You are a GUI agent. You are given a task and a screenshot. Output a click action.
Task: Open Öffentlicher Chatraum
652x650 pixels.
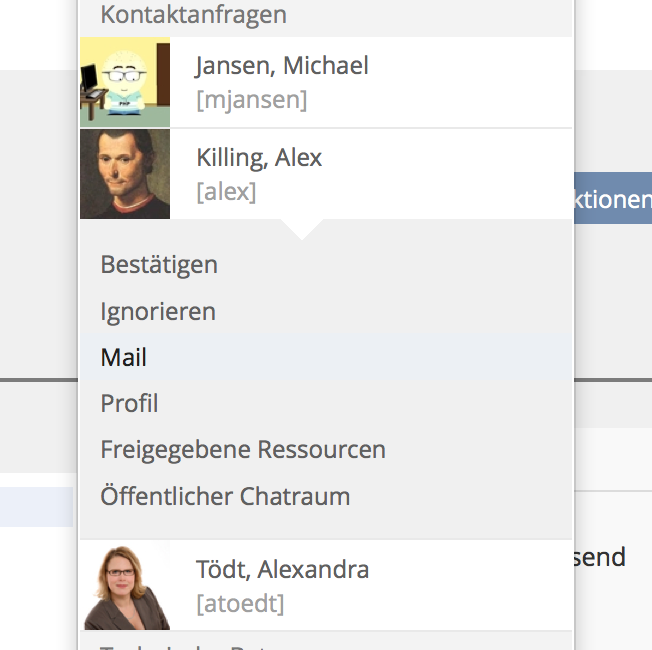(225, 495)
